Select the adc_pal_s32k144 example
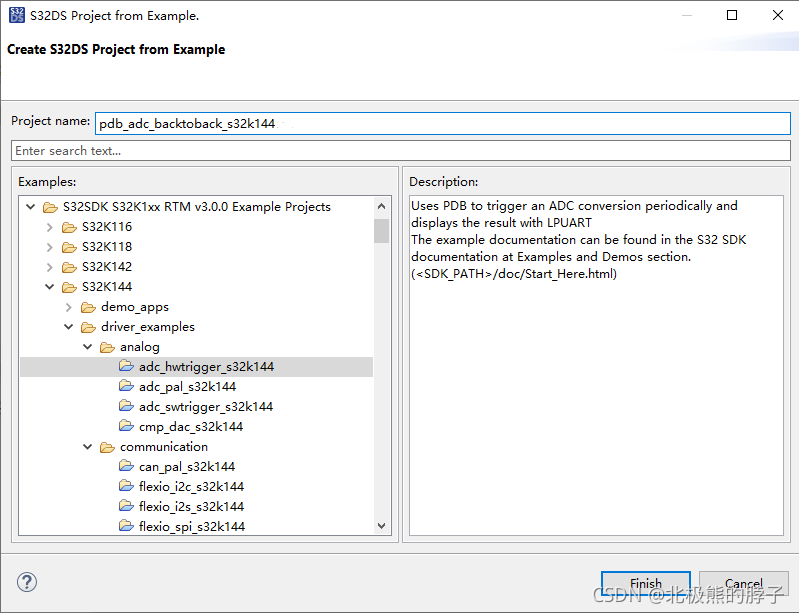799x613 pixels. tap(188, 387)
